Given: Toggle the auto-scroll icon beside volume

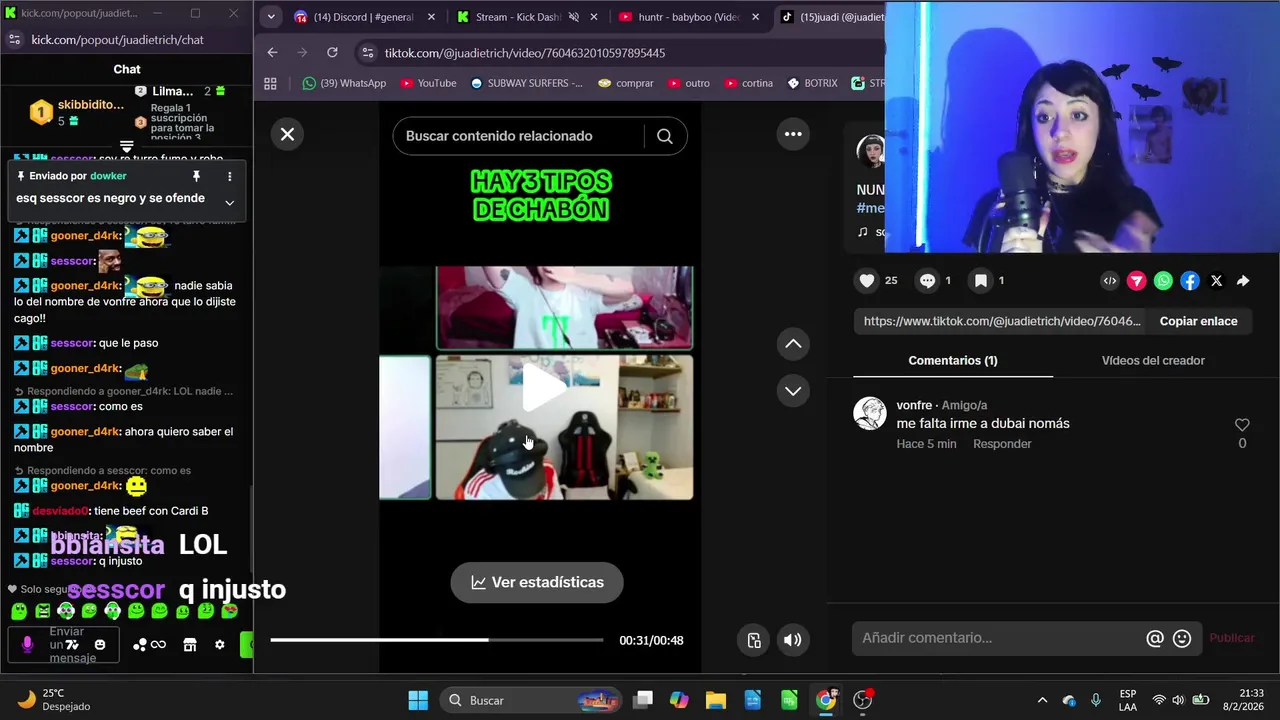Looking at the screenshot, I should (754, 640).
